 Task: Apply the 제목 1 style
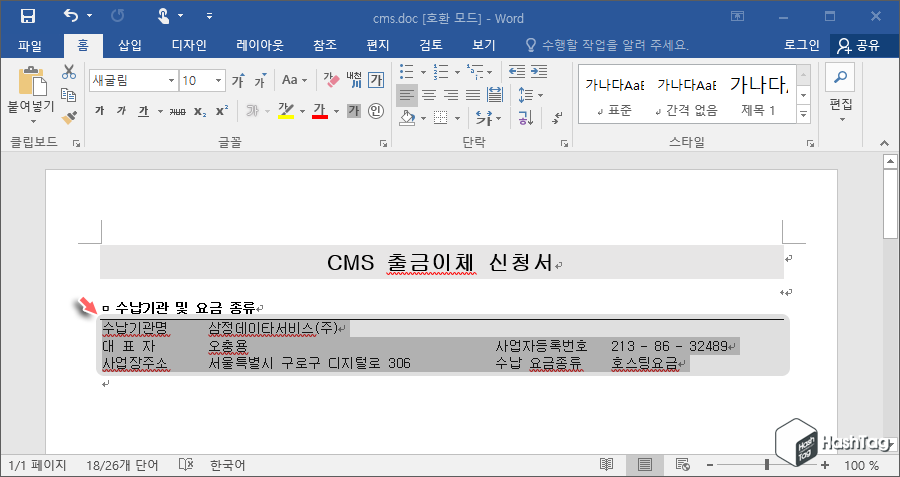(x=758, y=95)
